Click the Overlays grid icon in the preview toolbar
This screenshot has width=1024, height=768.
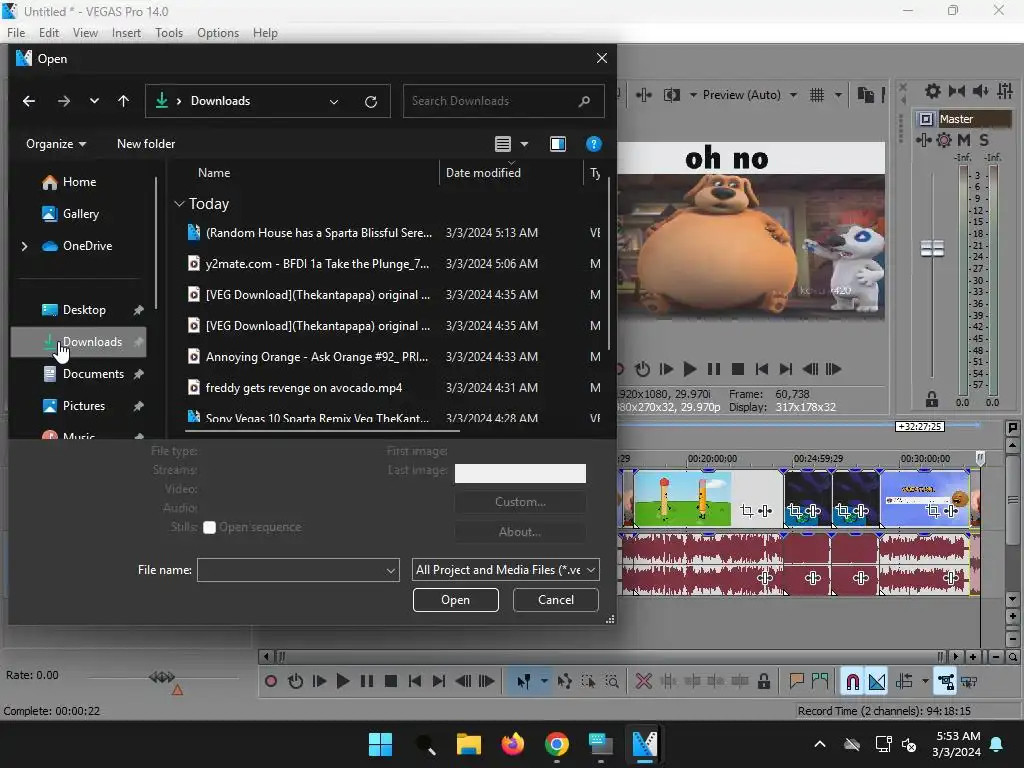point(816,95)
